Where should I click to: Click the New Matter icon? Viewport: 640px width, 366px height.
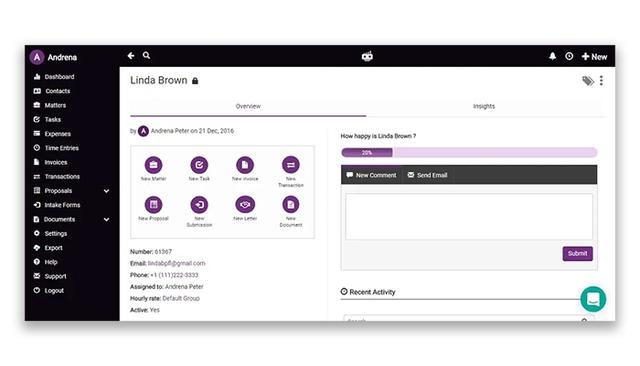tap(153, 165)
